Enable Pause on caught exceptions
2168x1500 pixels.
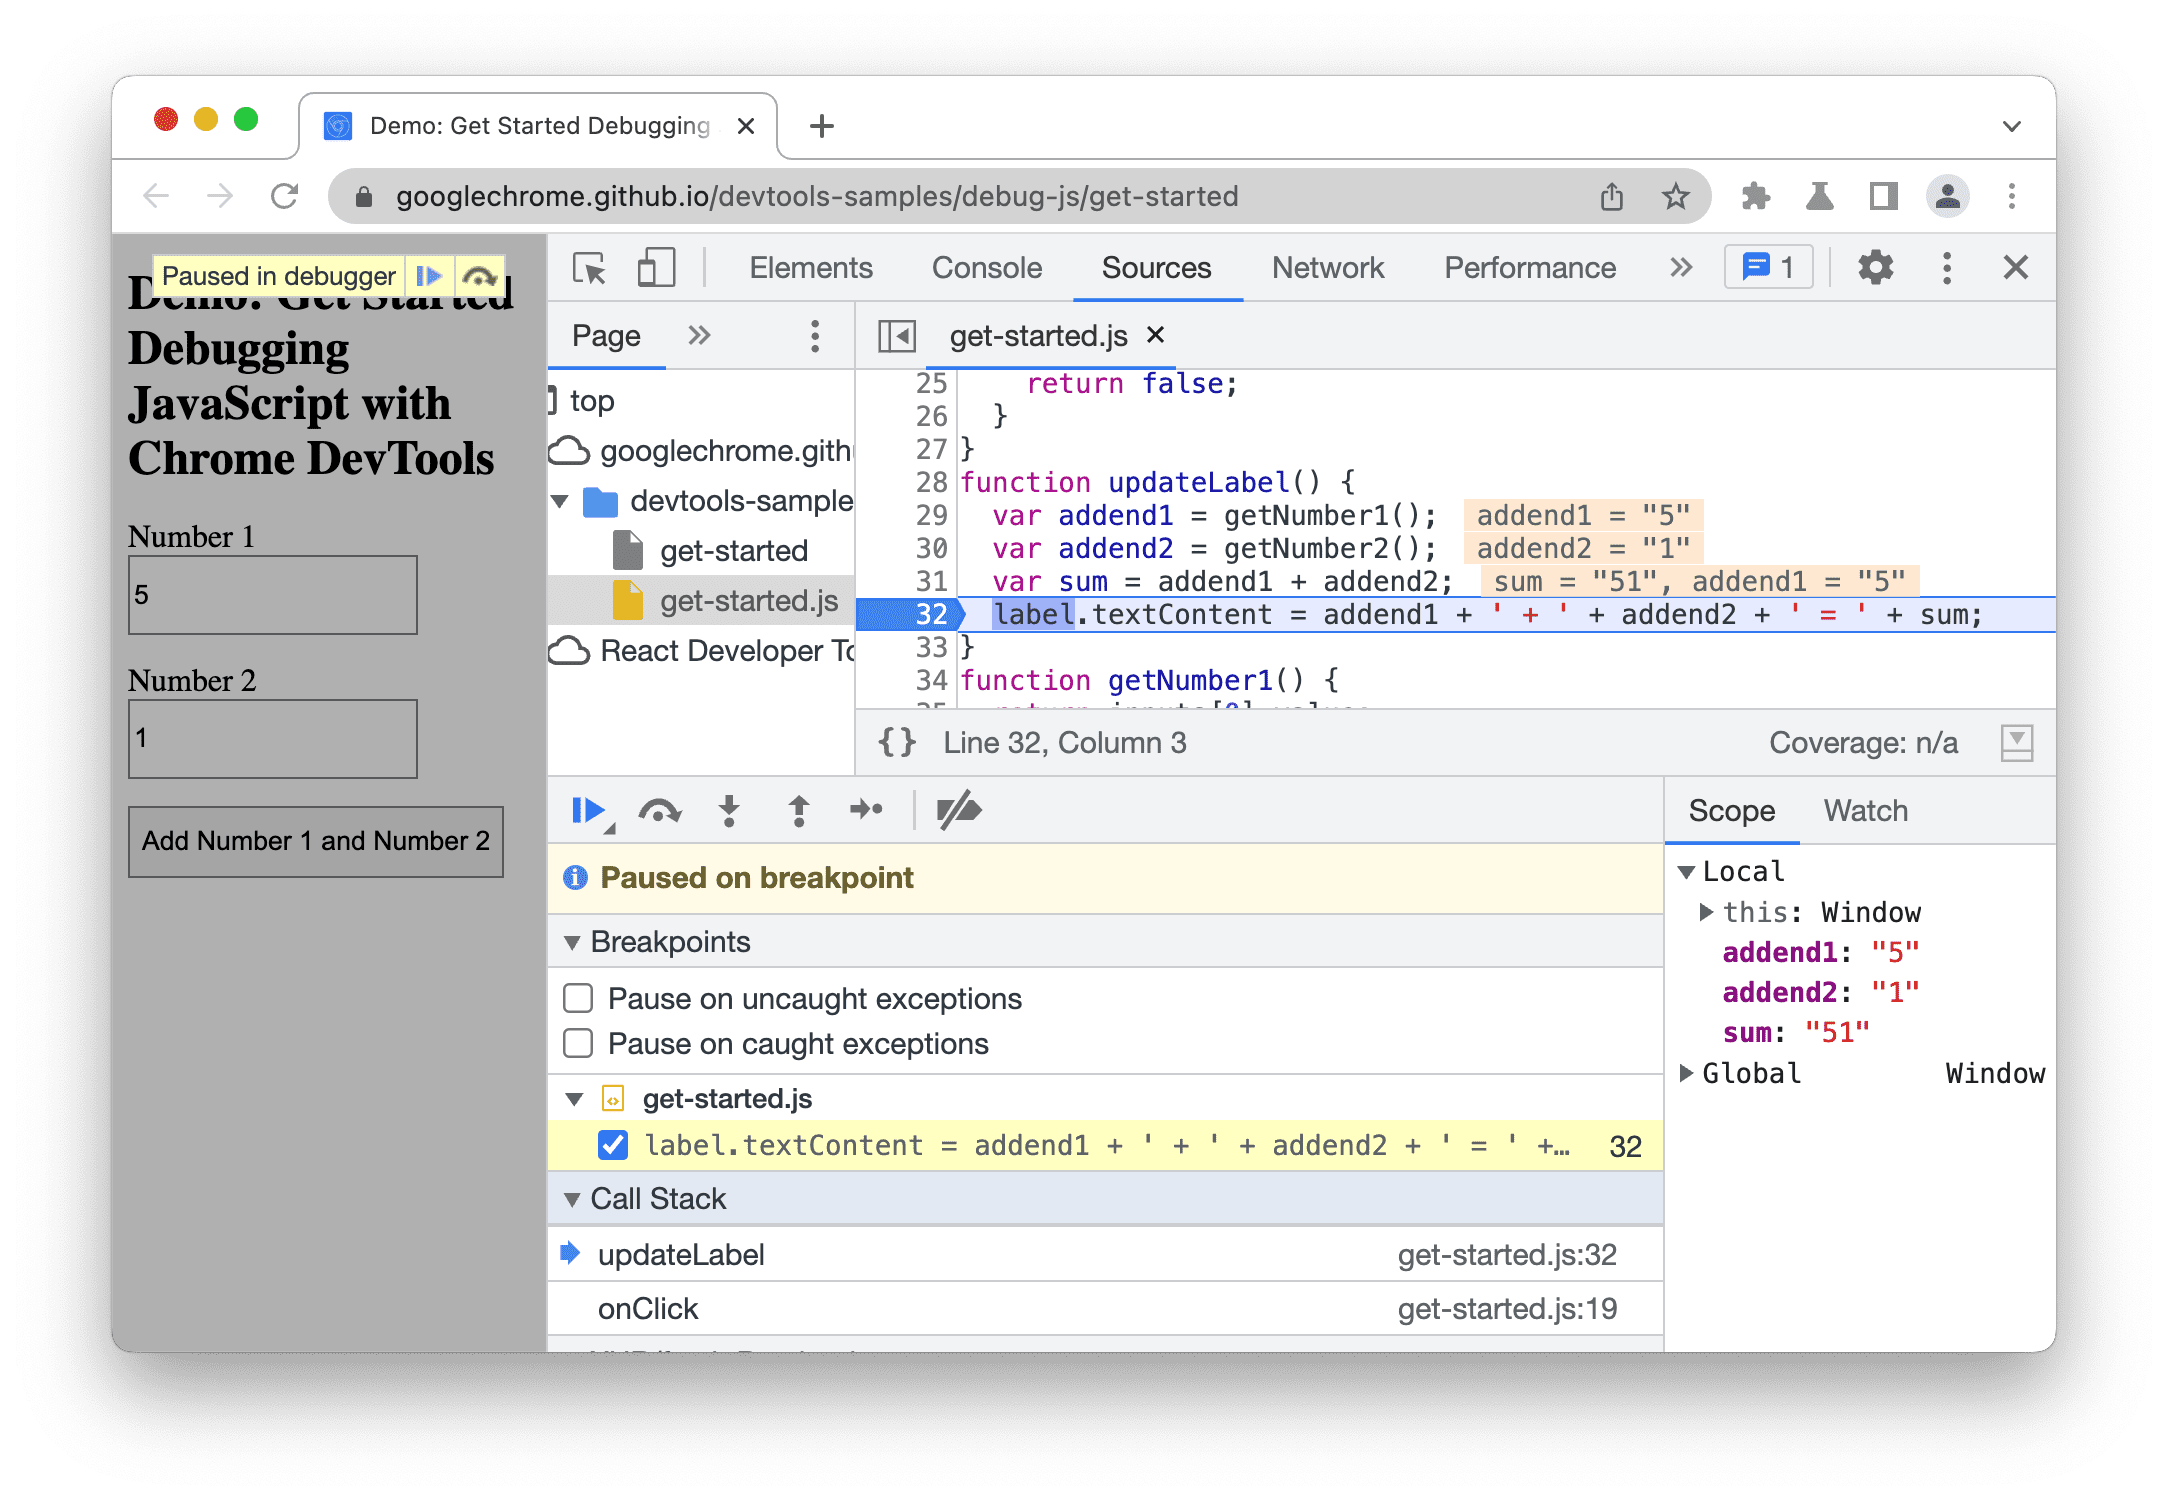tap(585, 1046)
